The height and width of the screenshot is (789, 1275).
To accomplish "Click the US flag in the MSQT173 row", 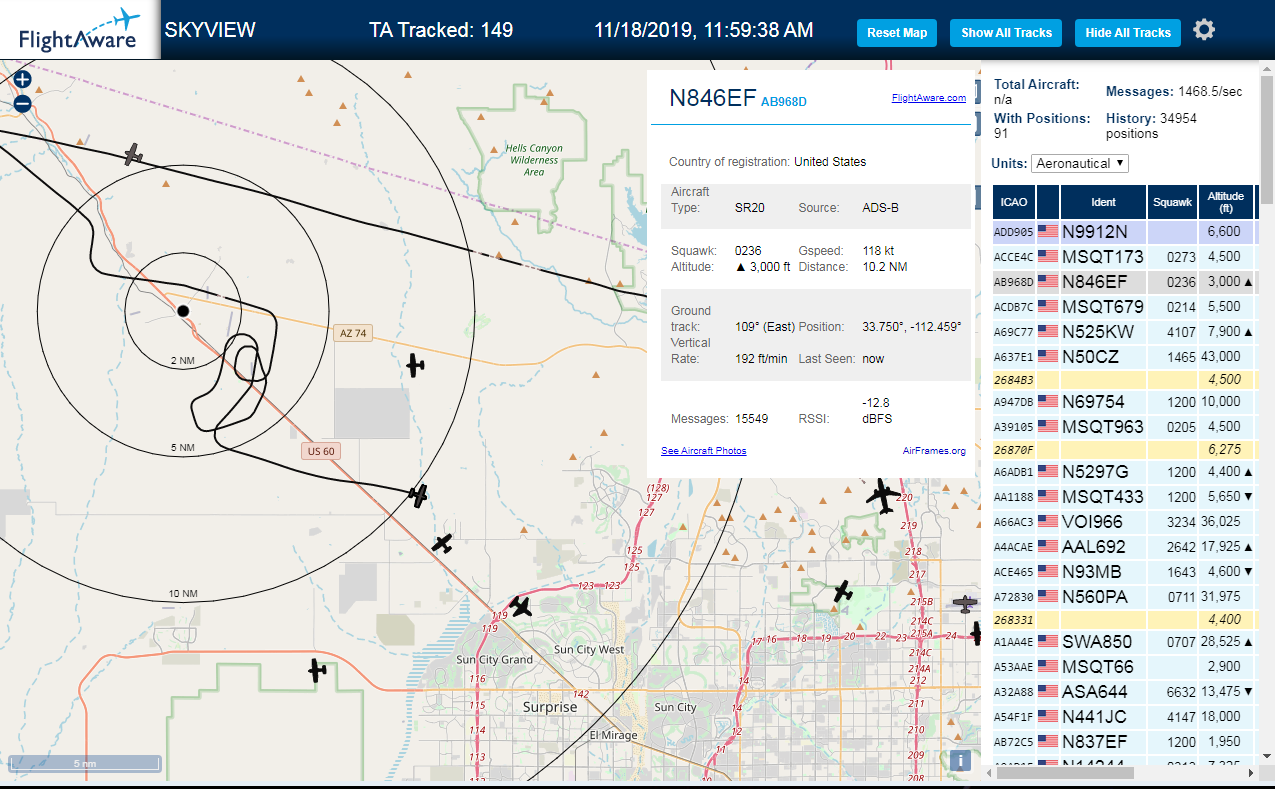I will (x=1048, y=257).
